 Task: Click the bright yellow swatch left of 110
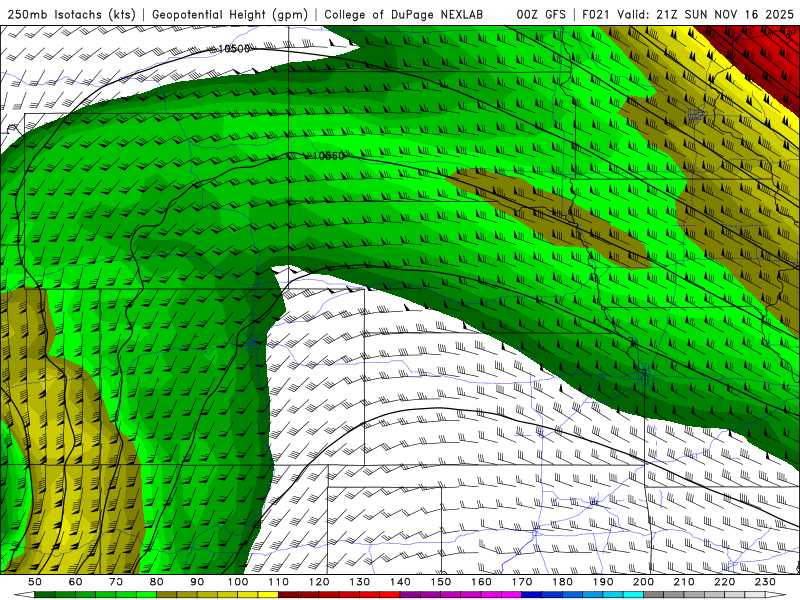tap(268, 595)
